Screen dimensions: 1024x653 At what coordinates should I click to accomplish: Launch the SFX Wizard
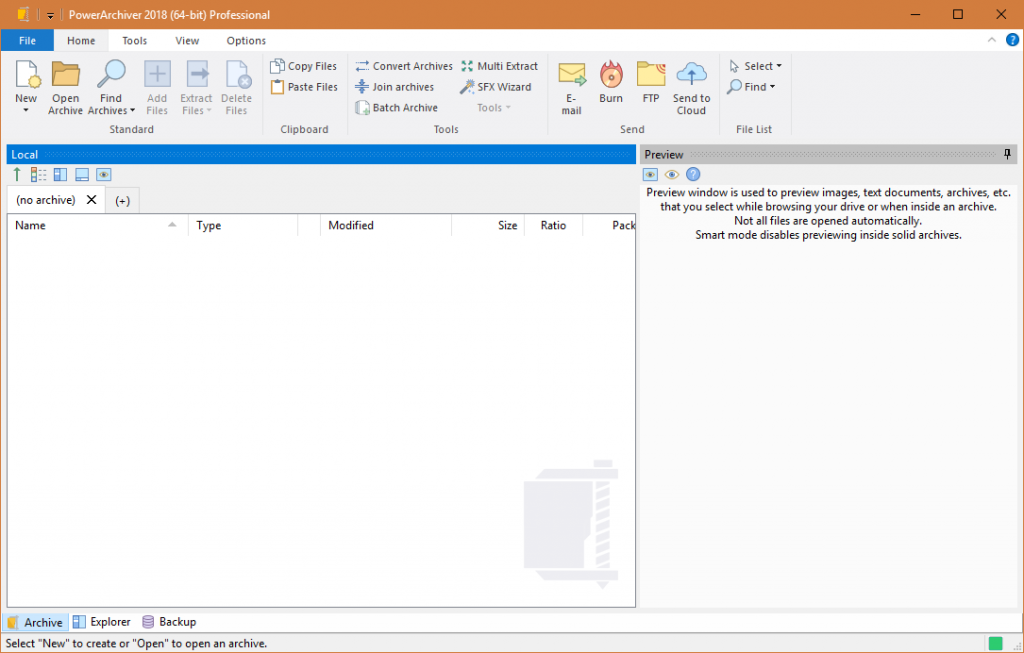coord(496,87)
